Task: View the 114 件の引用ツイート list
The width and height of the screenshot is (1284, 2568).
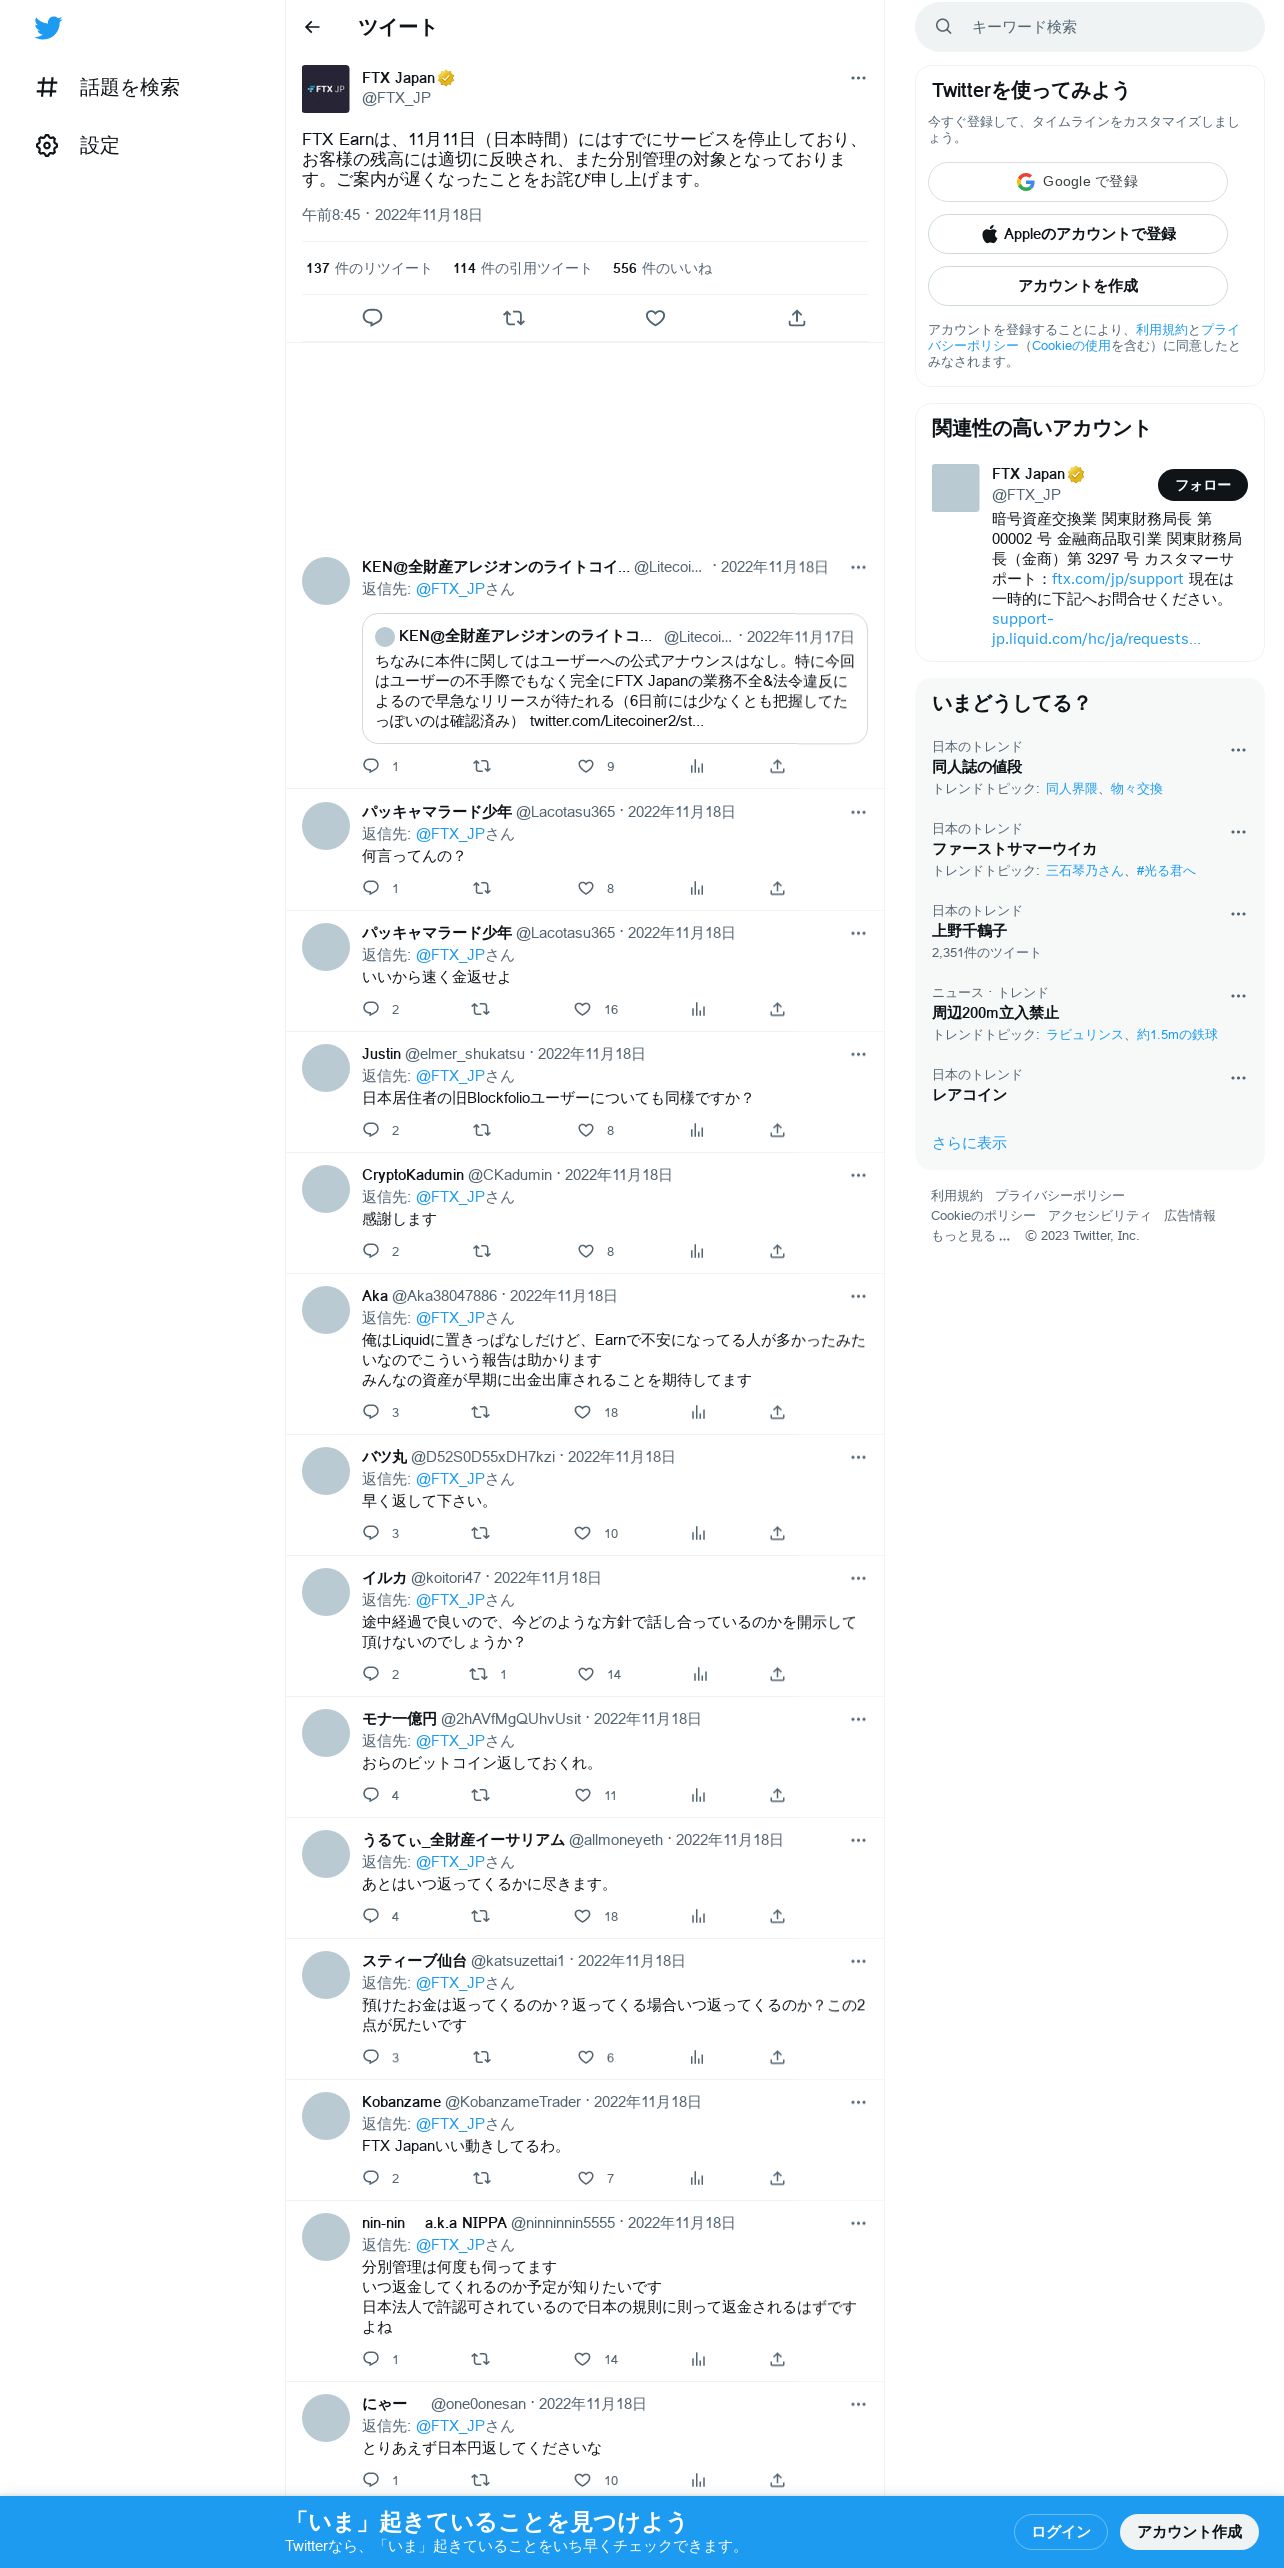Action: coord(522,268)
